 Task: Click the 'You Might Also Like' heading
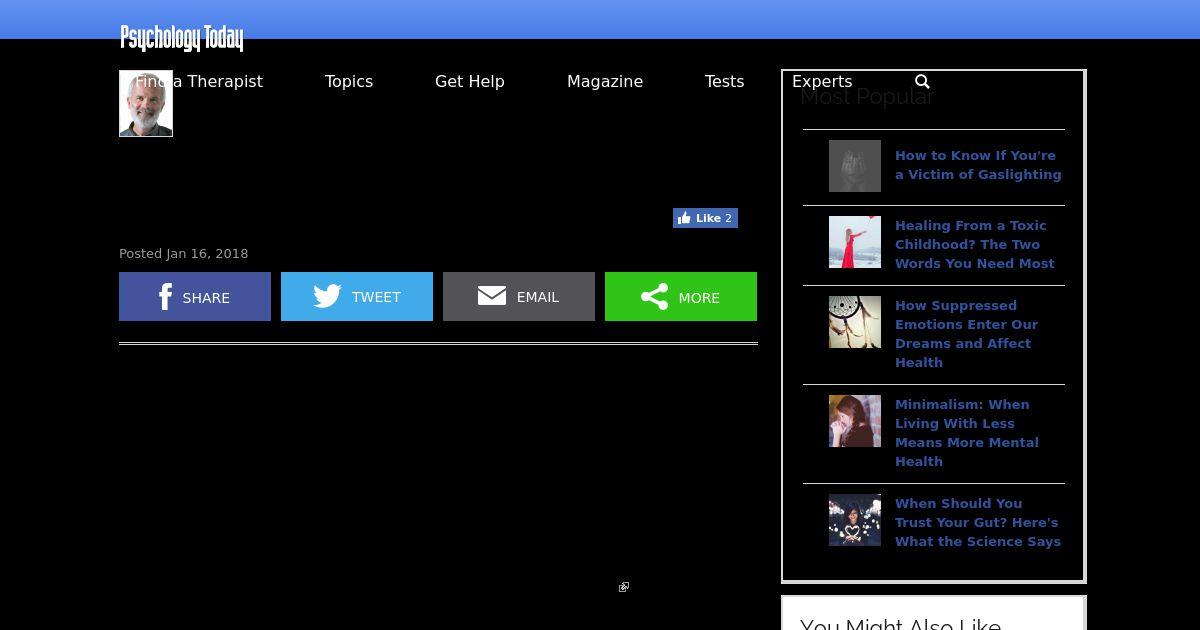click(900, 624)
